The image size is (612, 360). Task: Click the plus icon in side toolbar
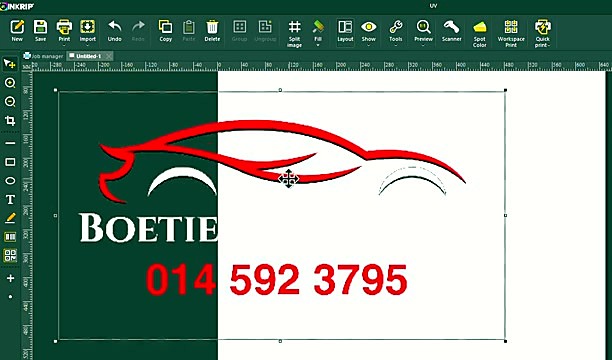coord(10,278)
